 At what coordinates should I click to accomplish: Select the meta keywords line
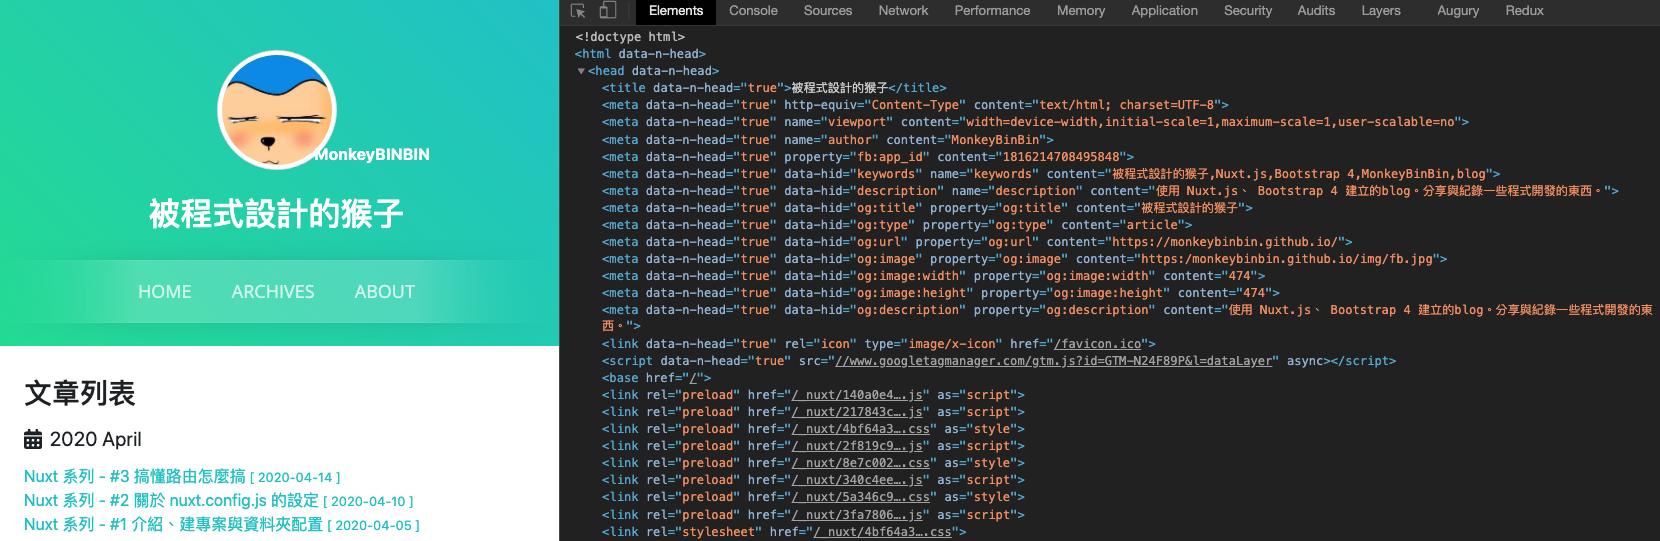coord(1051,173)
